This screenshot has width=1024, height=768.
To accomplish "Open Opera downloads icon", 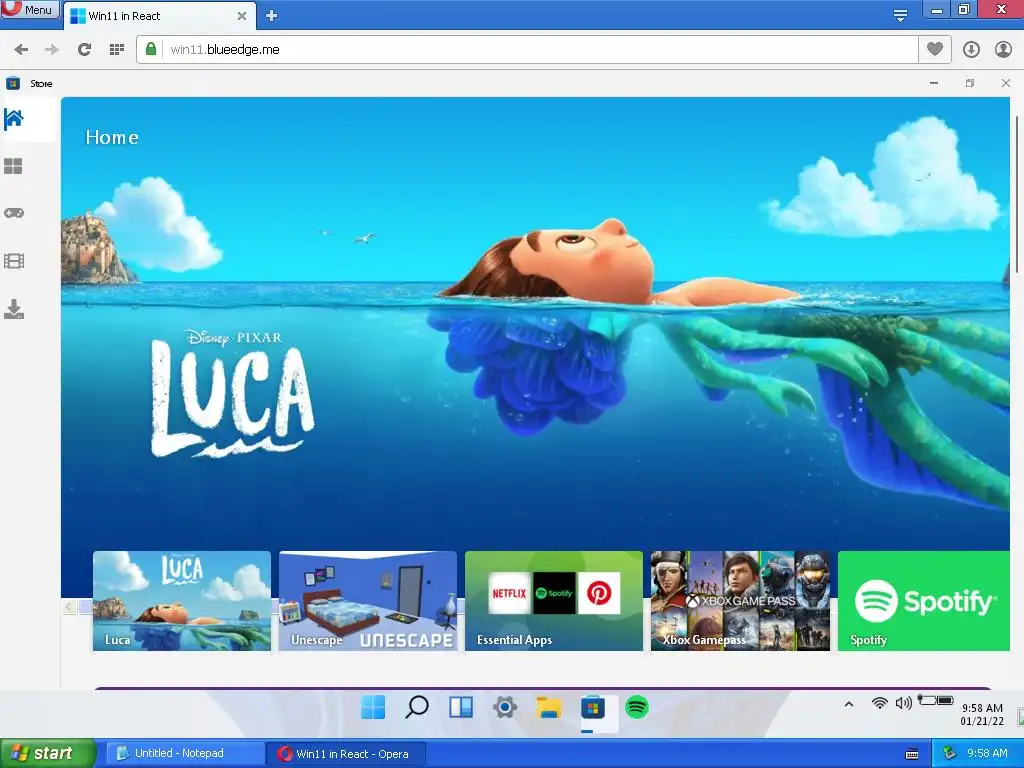I will point(971,49).
